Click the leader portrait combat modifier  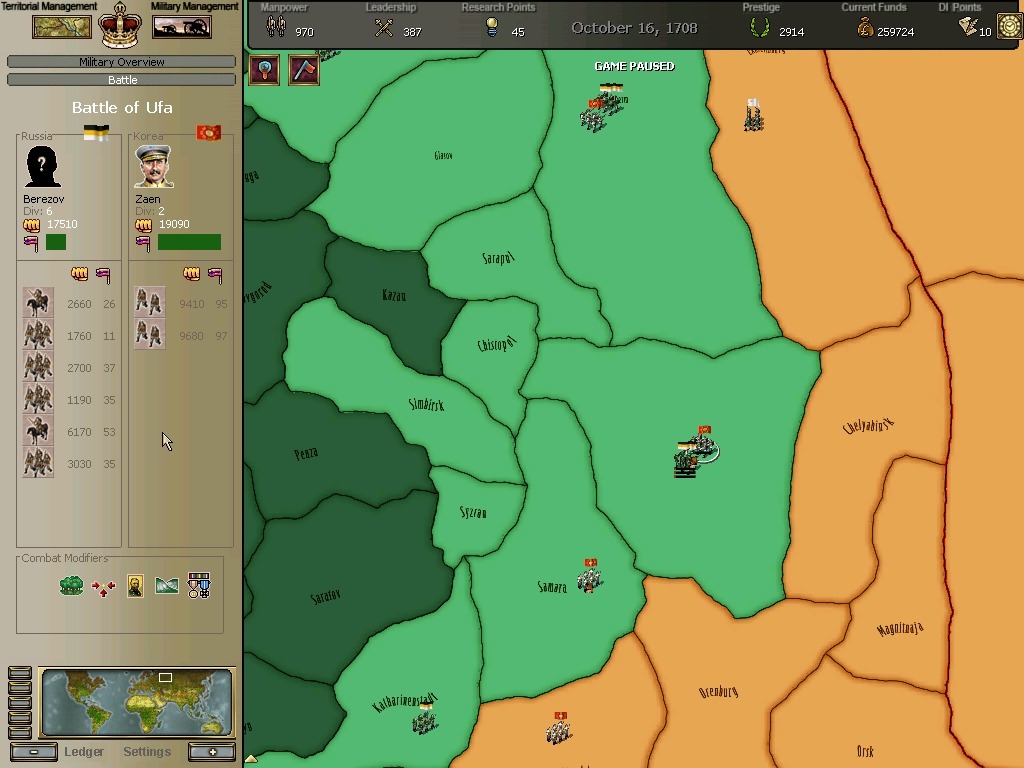(x=135, y=586)
